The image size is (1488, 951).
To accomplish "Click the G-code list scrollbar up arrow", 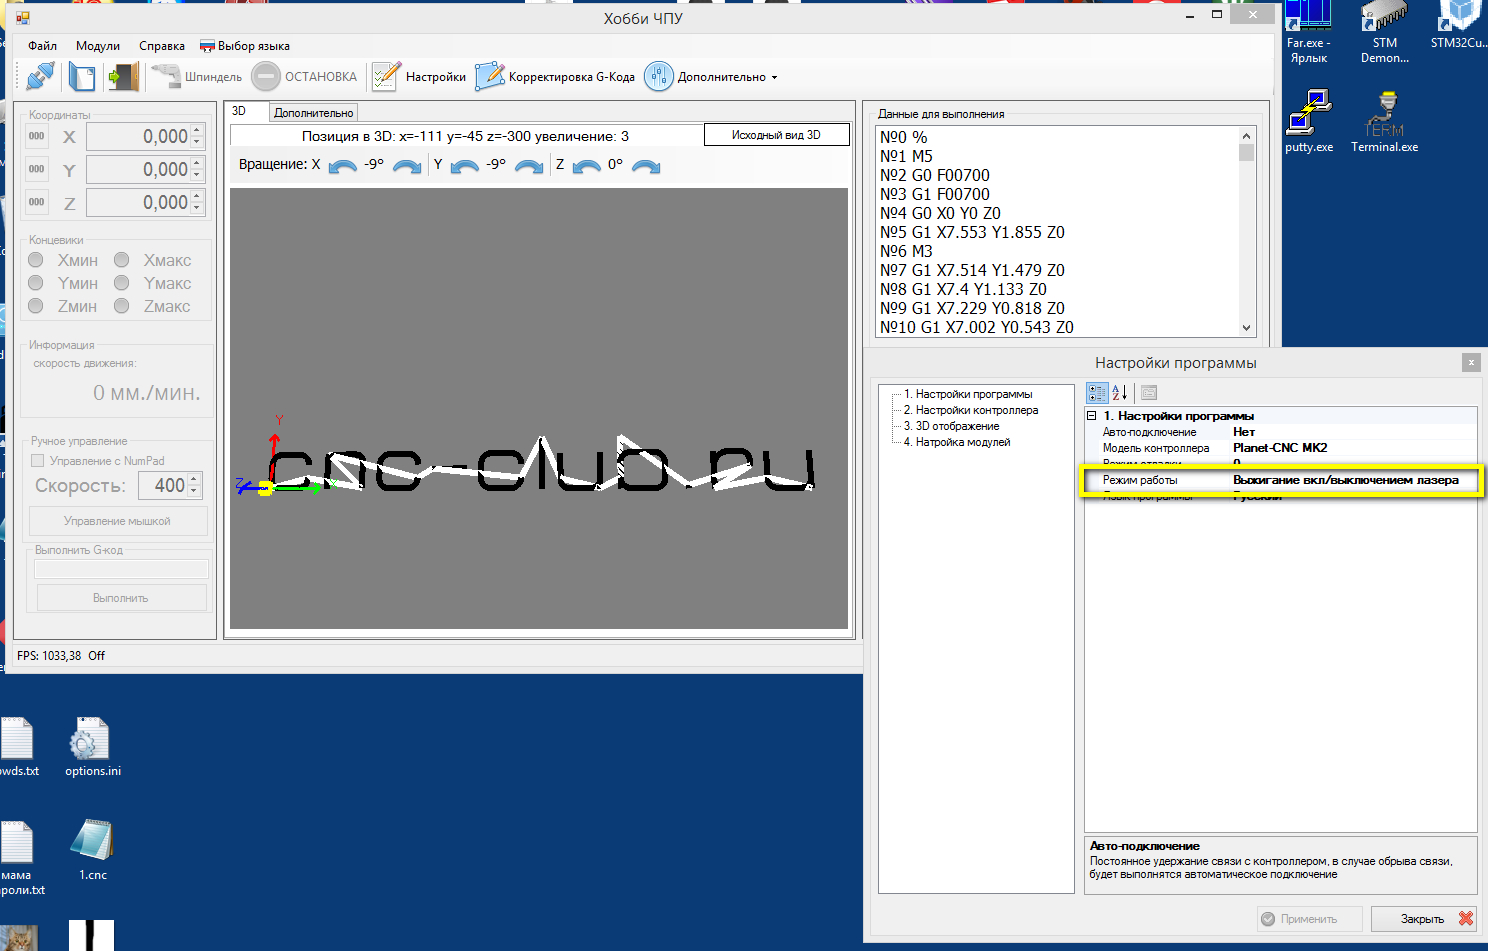I will pyautogui.click(x=1246, y=135).
